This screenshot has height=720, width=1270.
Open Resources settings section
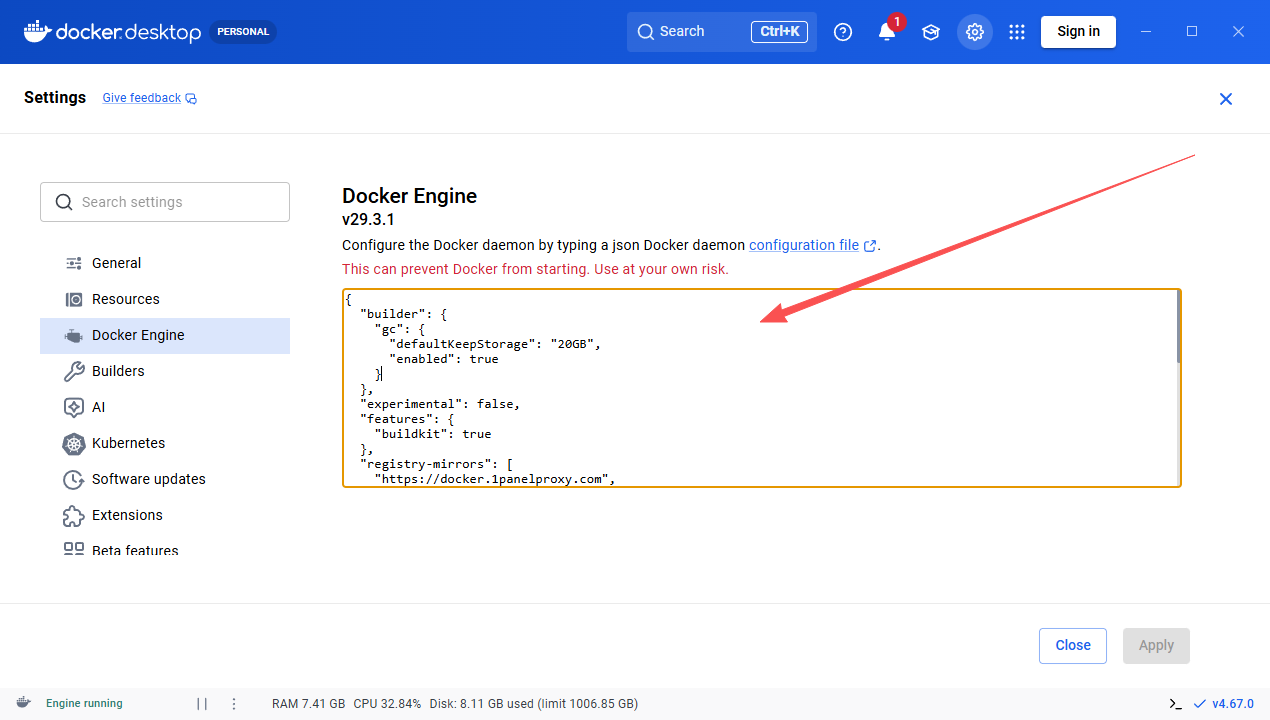pyautogui.click(x=165, y=299)
